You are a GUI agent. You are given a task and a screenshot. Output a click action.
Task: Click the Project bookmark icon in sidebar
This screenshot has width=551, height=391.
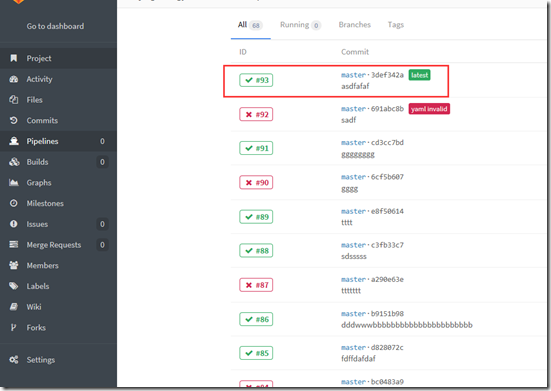pyautogui.click(x=14, y=58)
